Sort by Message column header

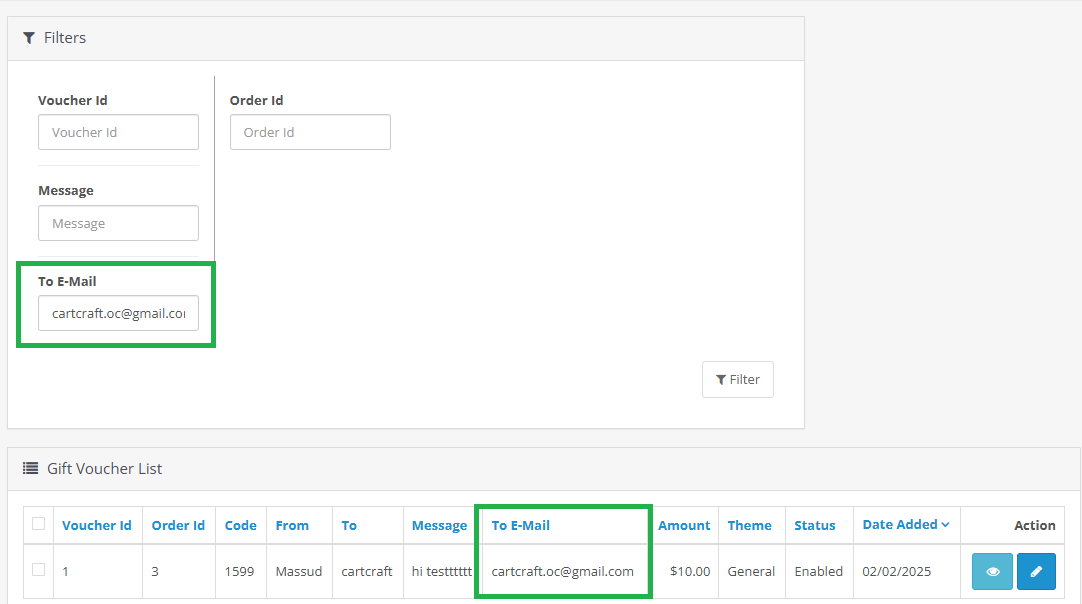(439, 526)
